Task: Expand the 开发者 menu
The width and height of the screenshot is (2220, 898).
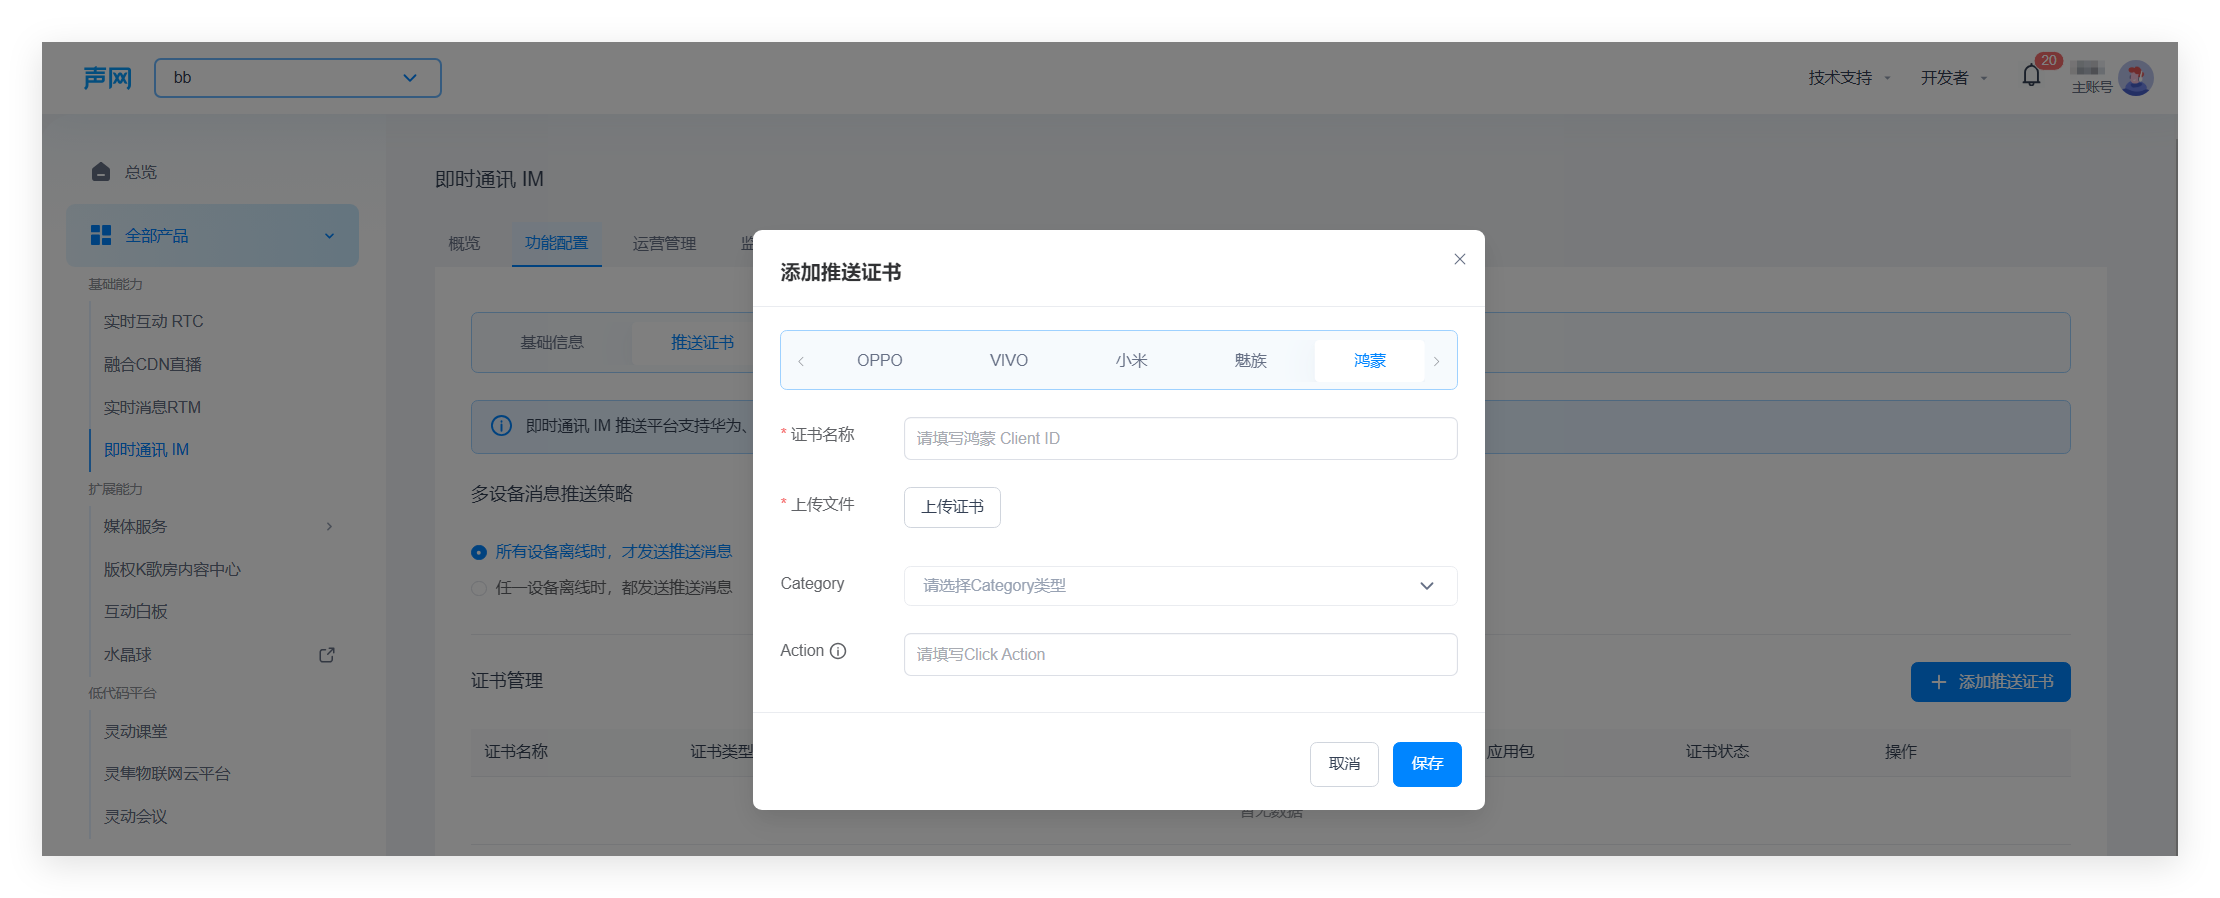Action: [1953, 78]
